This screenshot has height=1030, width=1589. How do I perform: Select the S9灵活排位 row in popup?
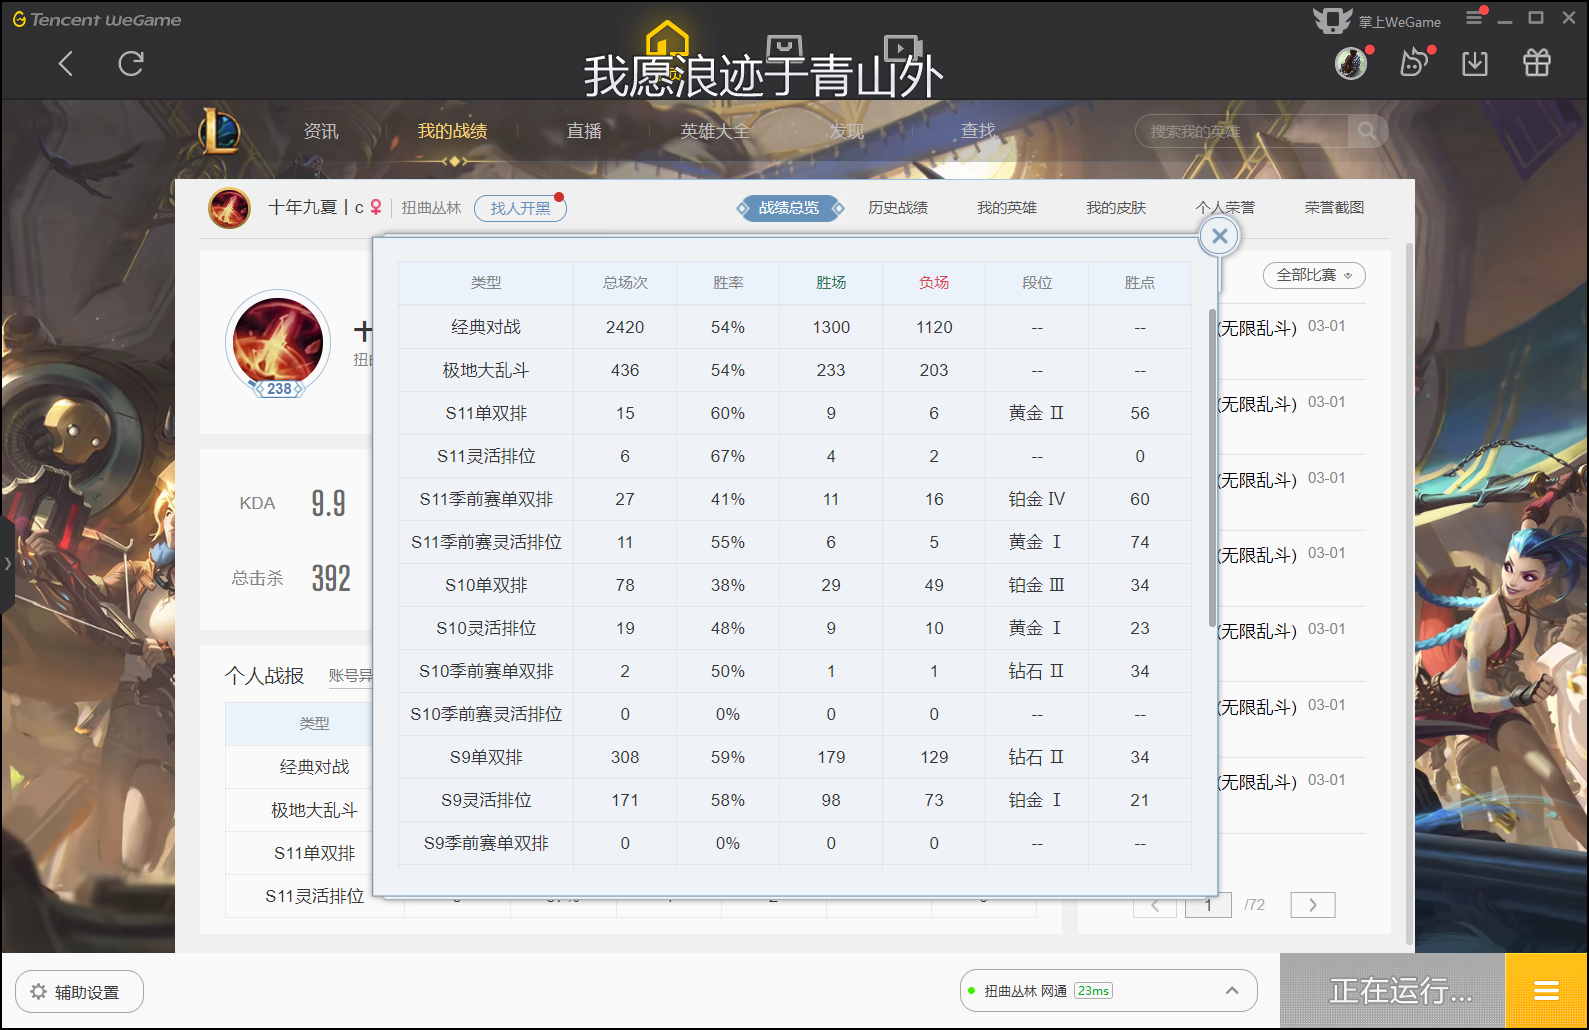pyautogui.click(x=795, y=800)
